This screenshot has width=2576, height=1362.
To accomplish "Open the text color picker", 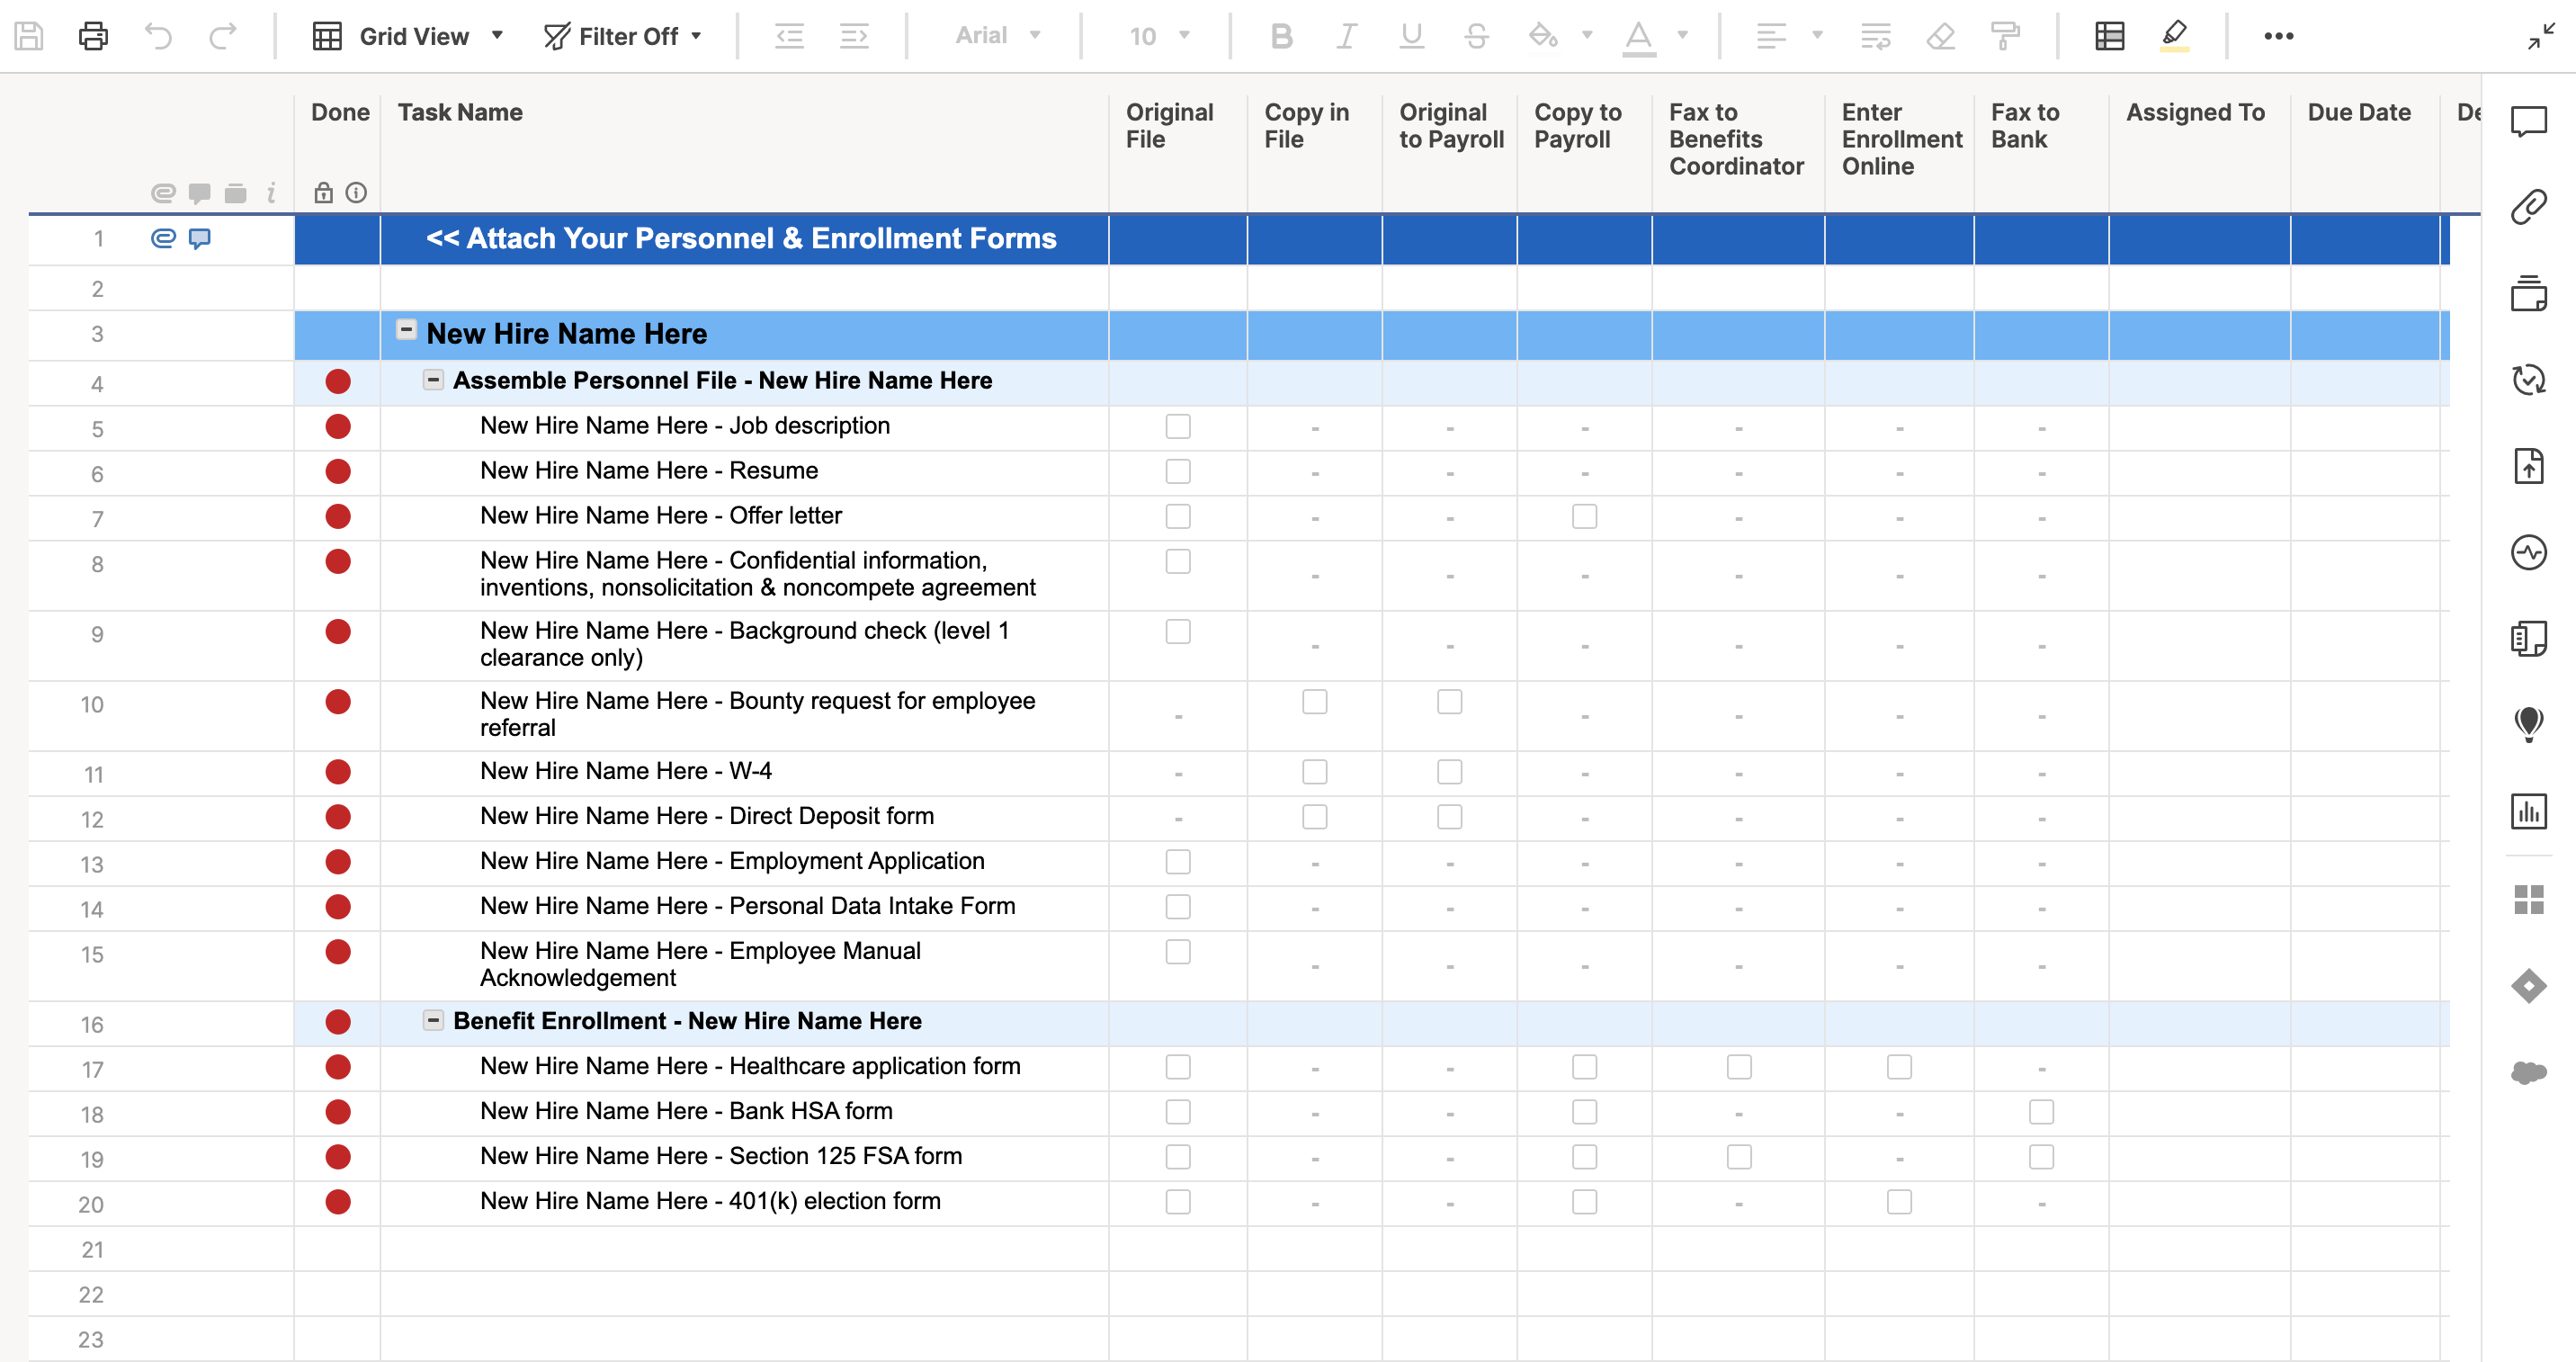I will point(1682,36).
